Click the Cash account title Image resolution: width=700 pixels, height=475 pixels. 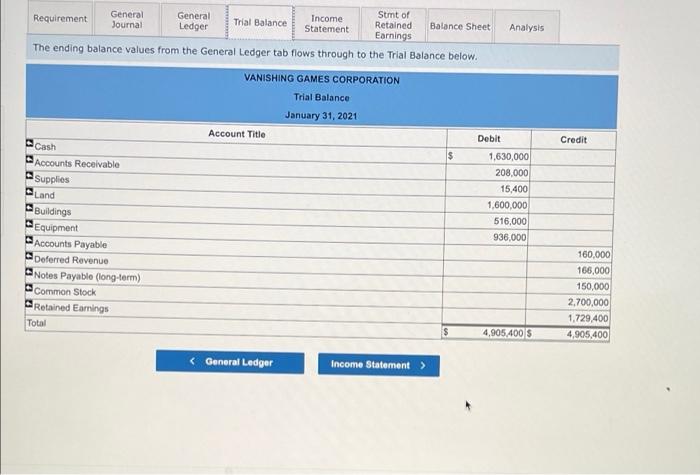pyautogui.click(x=45, y=146)
